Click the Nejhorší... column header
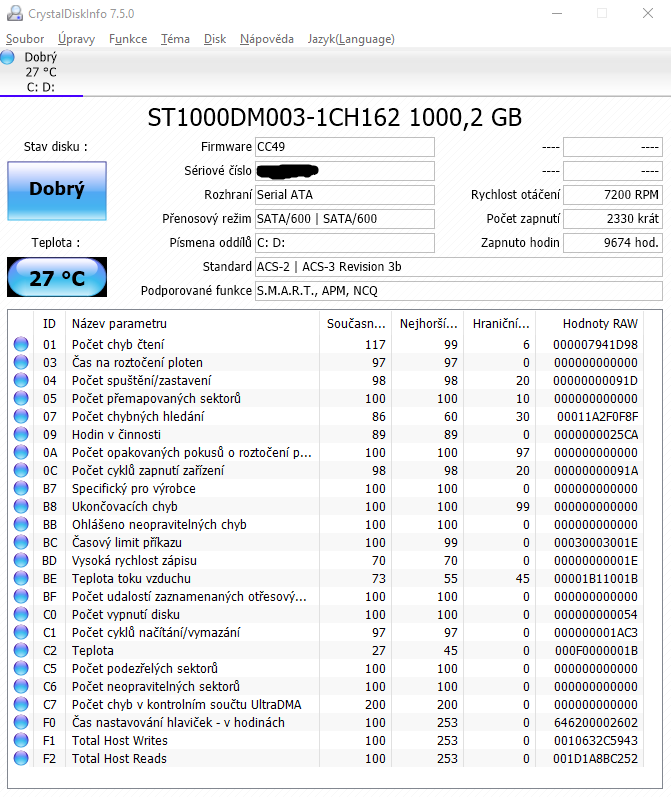 pos(429,324)
